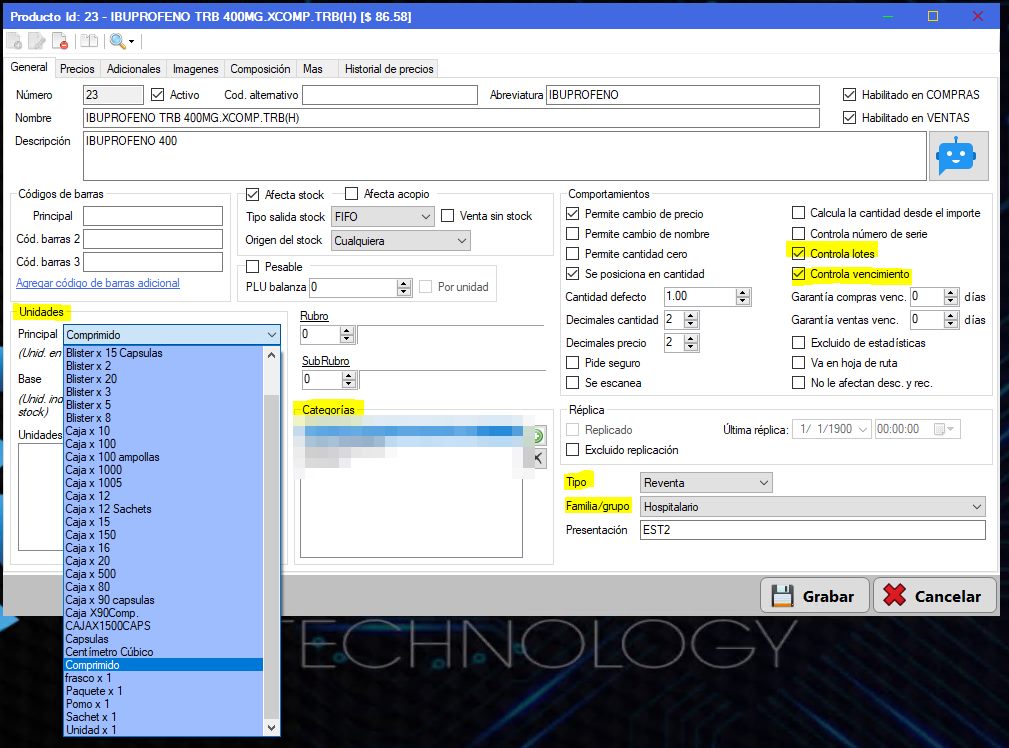Open Última réplica date dropdown
The image size is (1009, 748).
point(862,429)
